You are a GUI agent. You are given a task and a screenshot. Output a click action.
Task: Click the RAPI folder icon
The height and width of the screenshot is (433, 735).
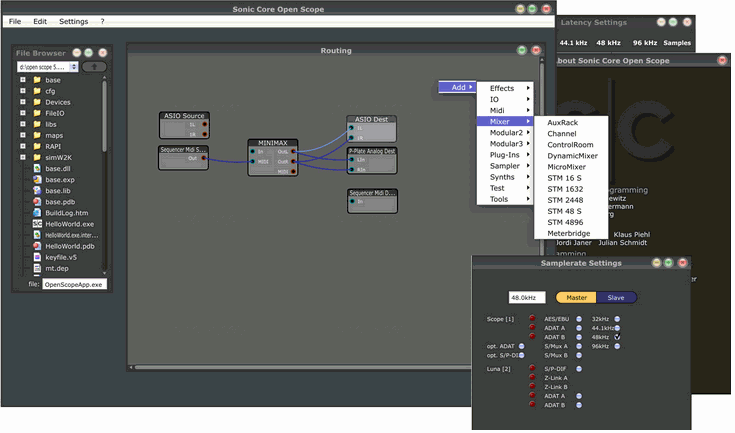37,147
